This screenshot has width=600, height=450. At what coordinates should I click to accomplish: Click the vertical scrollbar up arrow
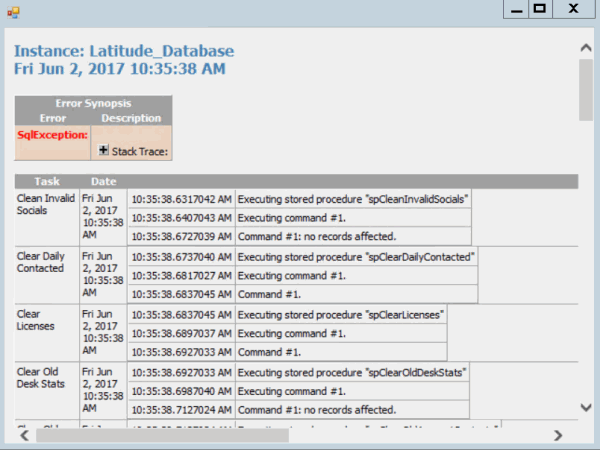[586, 48]
